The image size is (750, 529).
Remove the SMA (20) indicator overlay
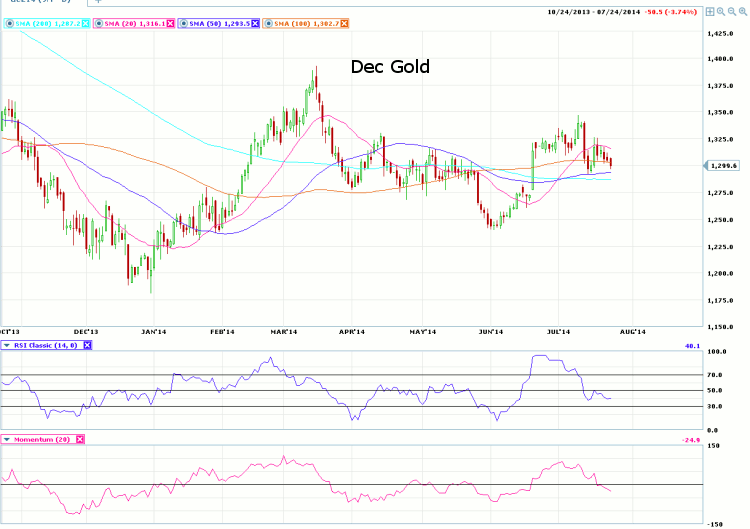click(x=169, y=22)
